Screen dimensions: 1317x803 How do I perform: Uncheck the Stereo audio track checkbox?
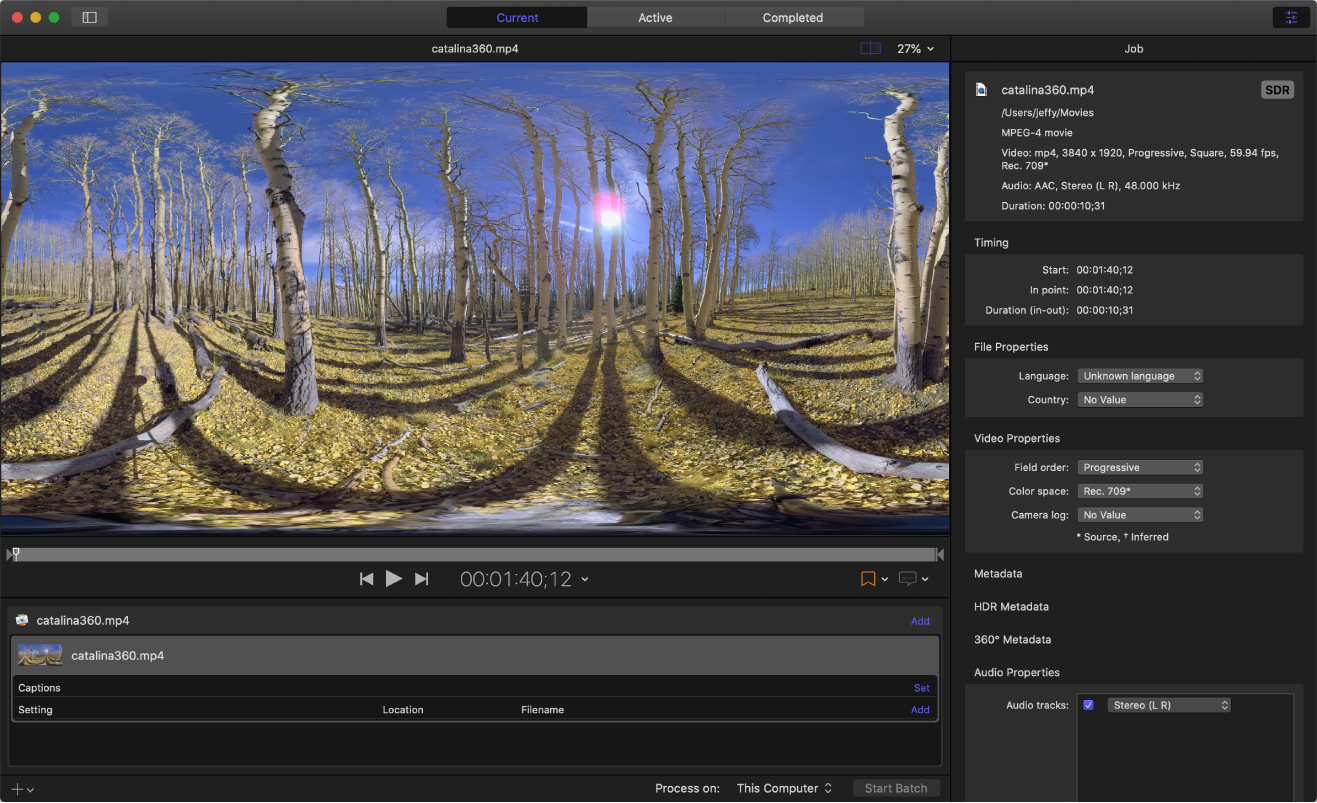click(x=1088, y=705)
